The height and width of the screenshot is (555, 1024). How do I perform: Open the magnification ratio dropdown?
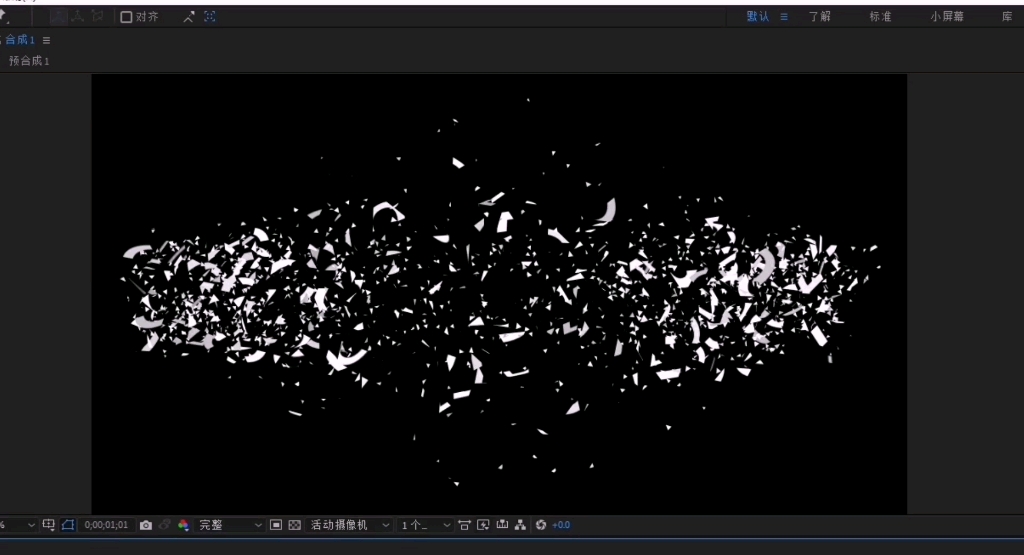[x=18, y=525]
